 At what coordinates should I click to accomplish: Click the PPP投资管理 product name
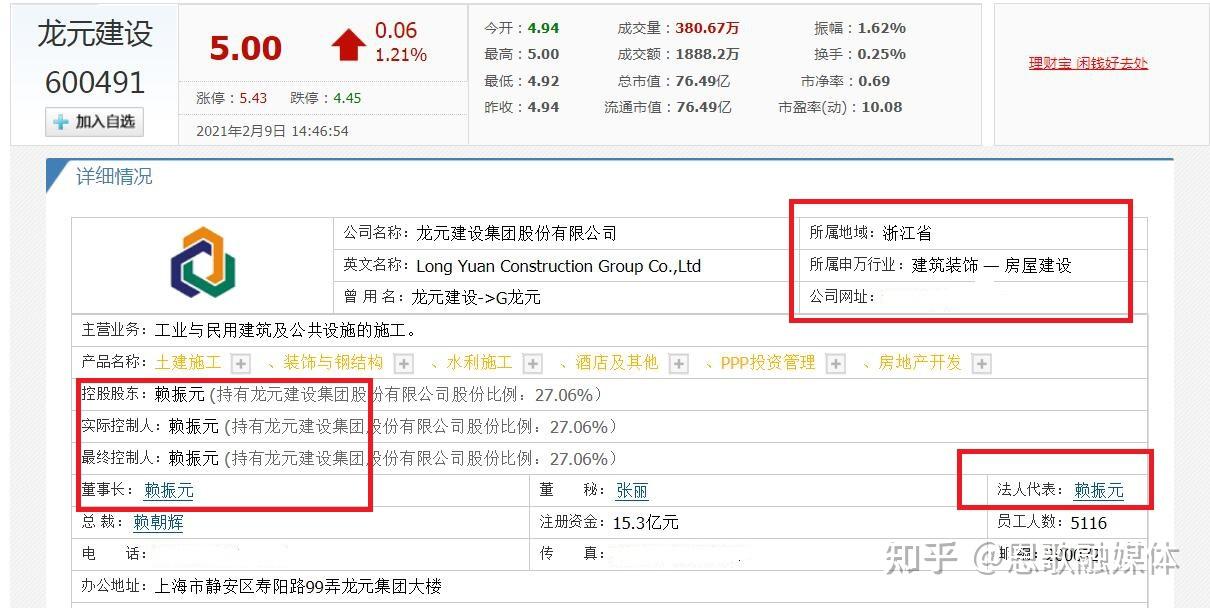[768, 362]
